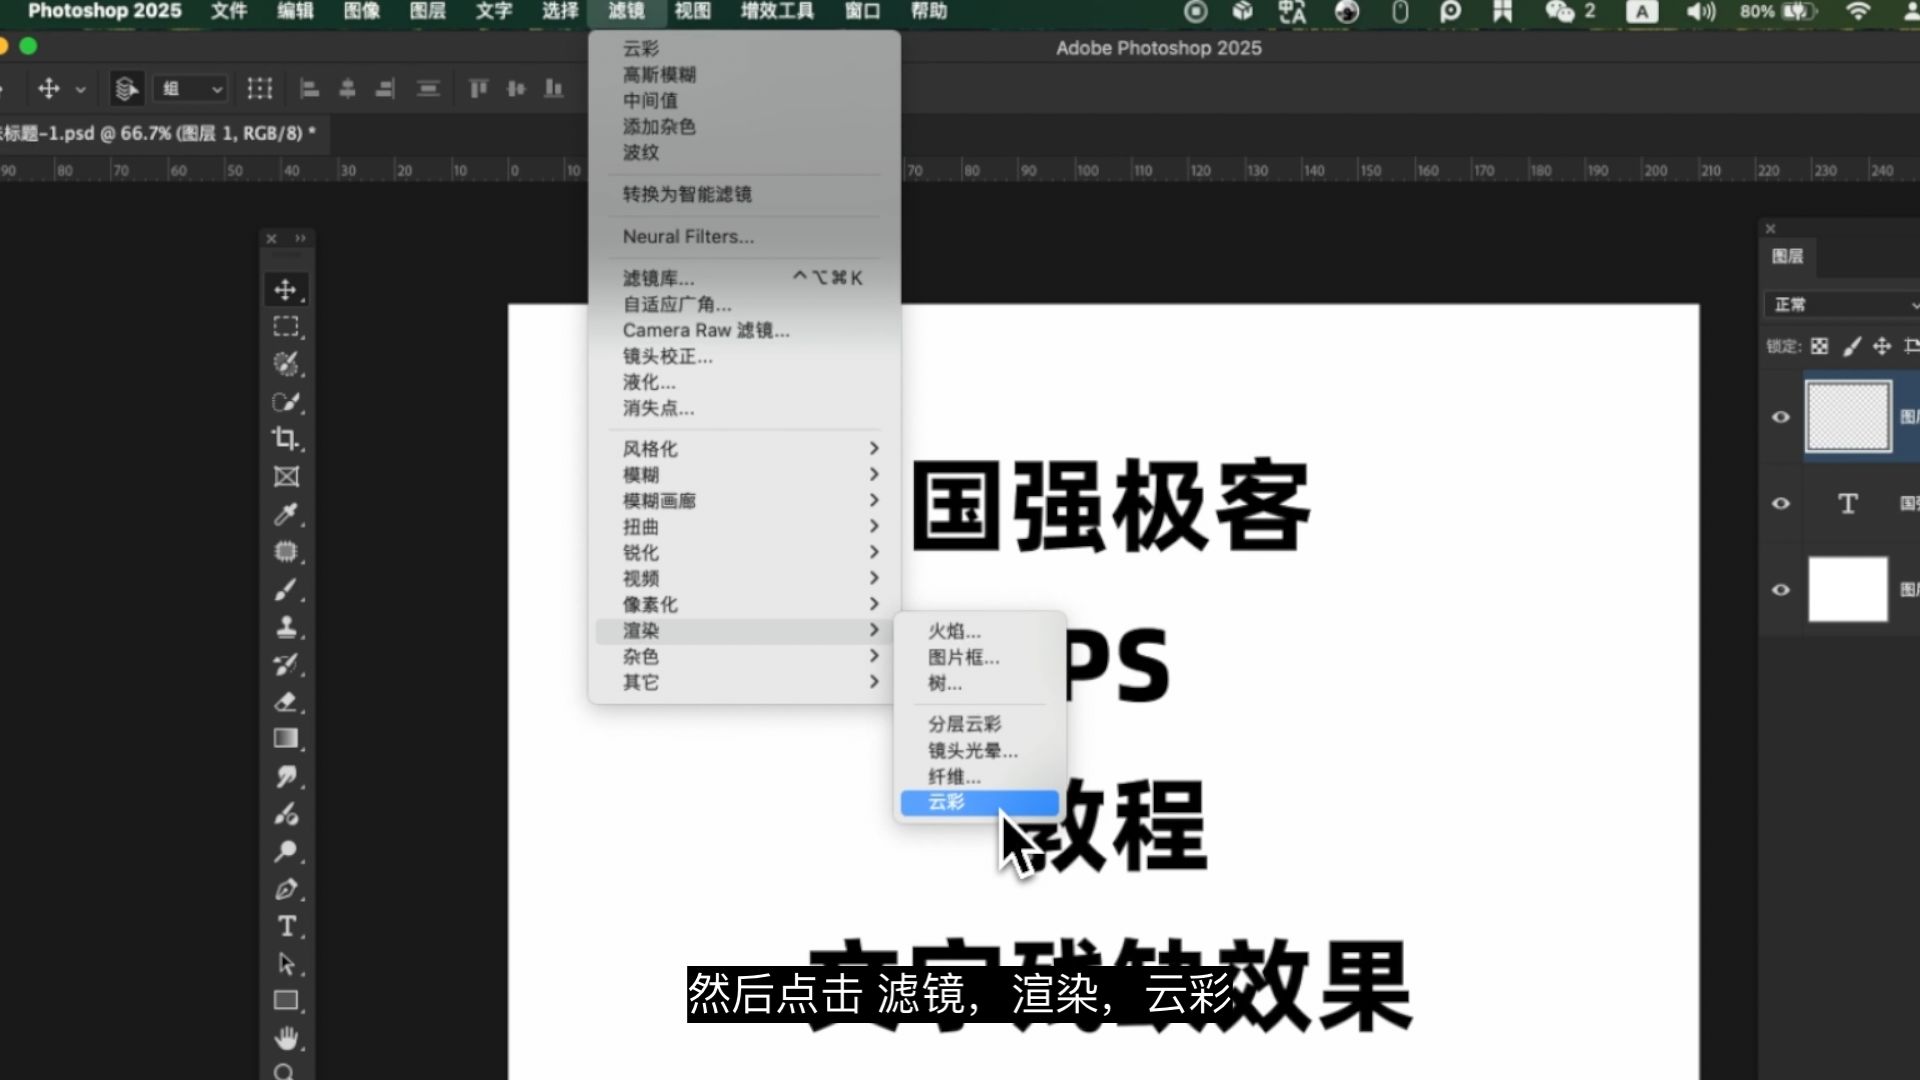The height and width of the screenshot is (1080, 1920).
Task: Choose 分层云彩 in render submenu
Action: point(980,724)
